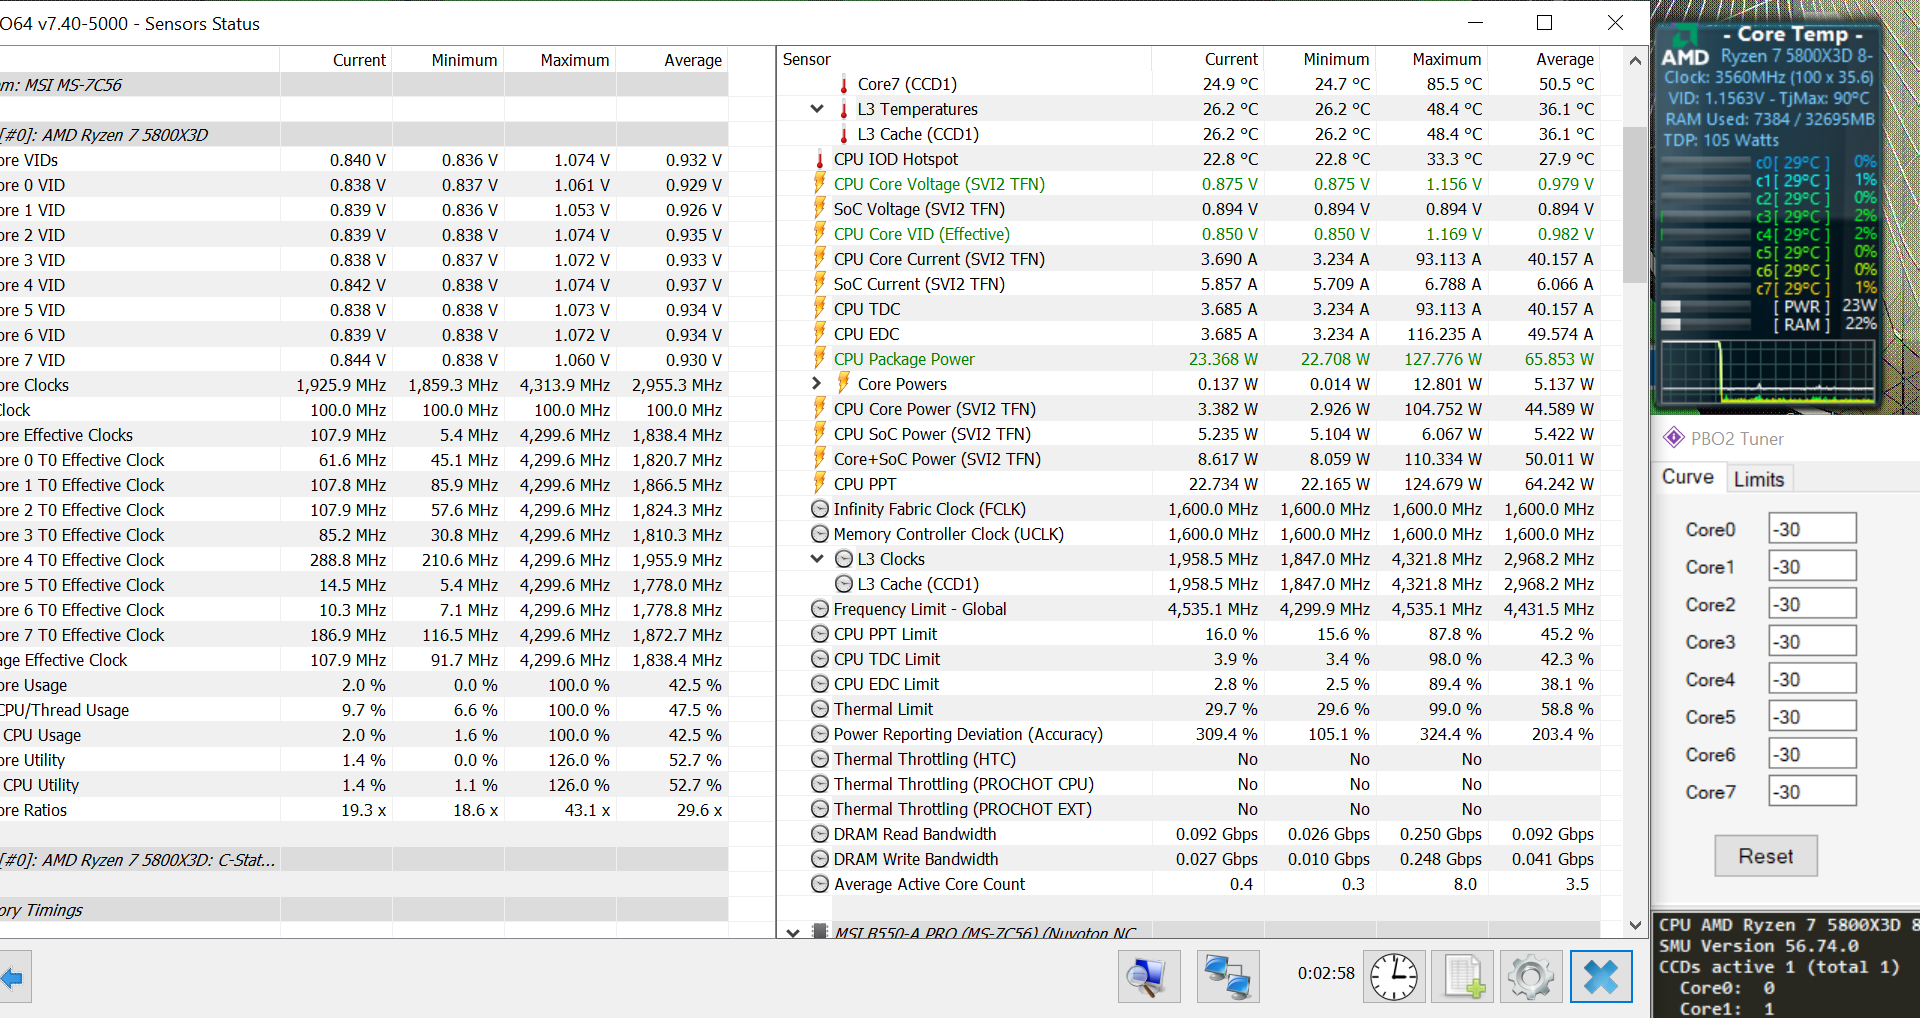Viewport: 1920px width, 1018px height.
Task: Start logging with the sheet-plus icon
Action: (x=1463, y=976)
